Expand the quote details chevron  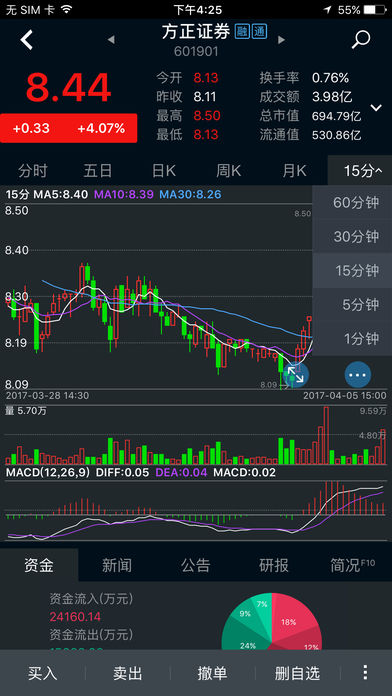pos(376,107)
